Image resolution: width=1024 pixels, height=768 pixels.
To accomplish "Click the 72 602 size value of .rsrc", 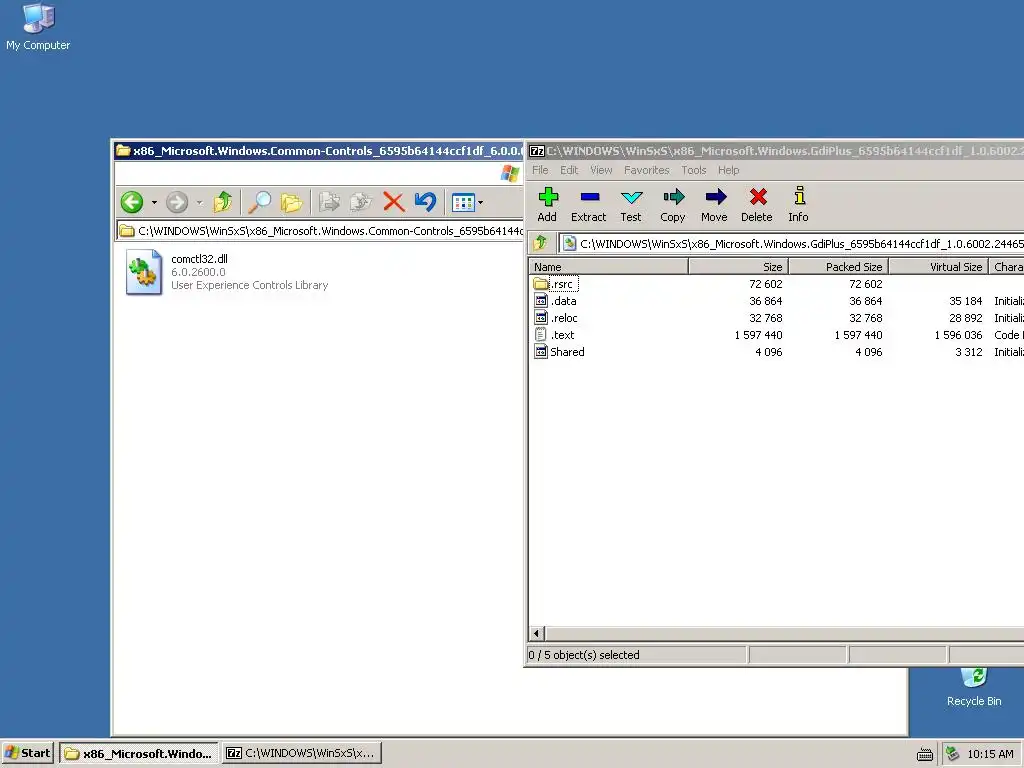I will click(765, 284).
